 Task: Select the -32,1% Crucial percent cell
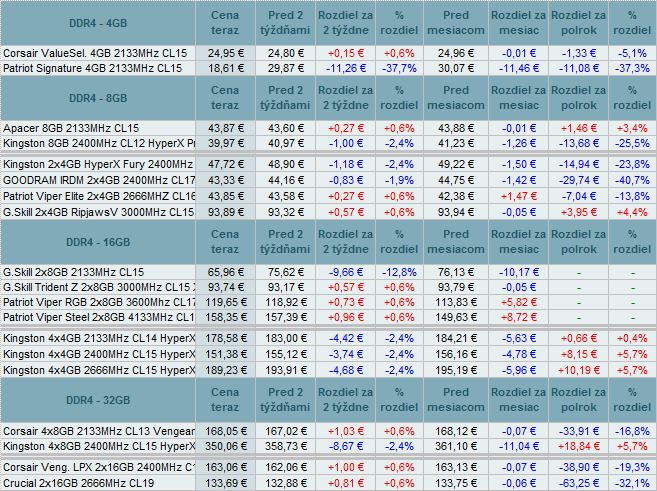(x=632, y=483)
